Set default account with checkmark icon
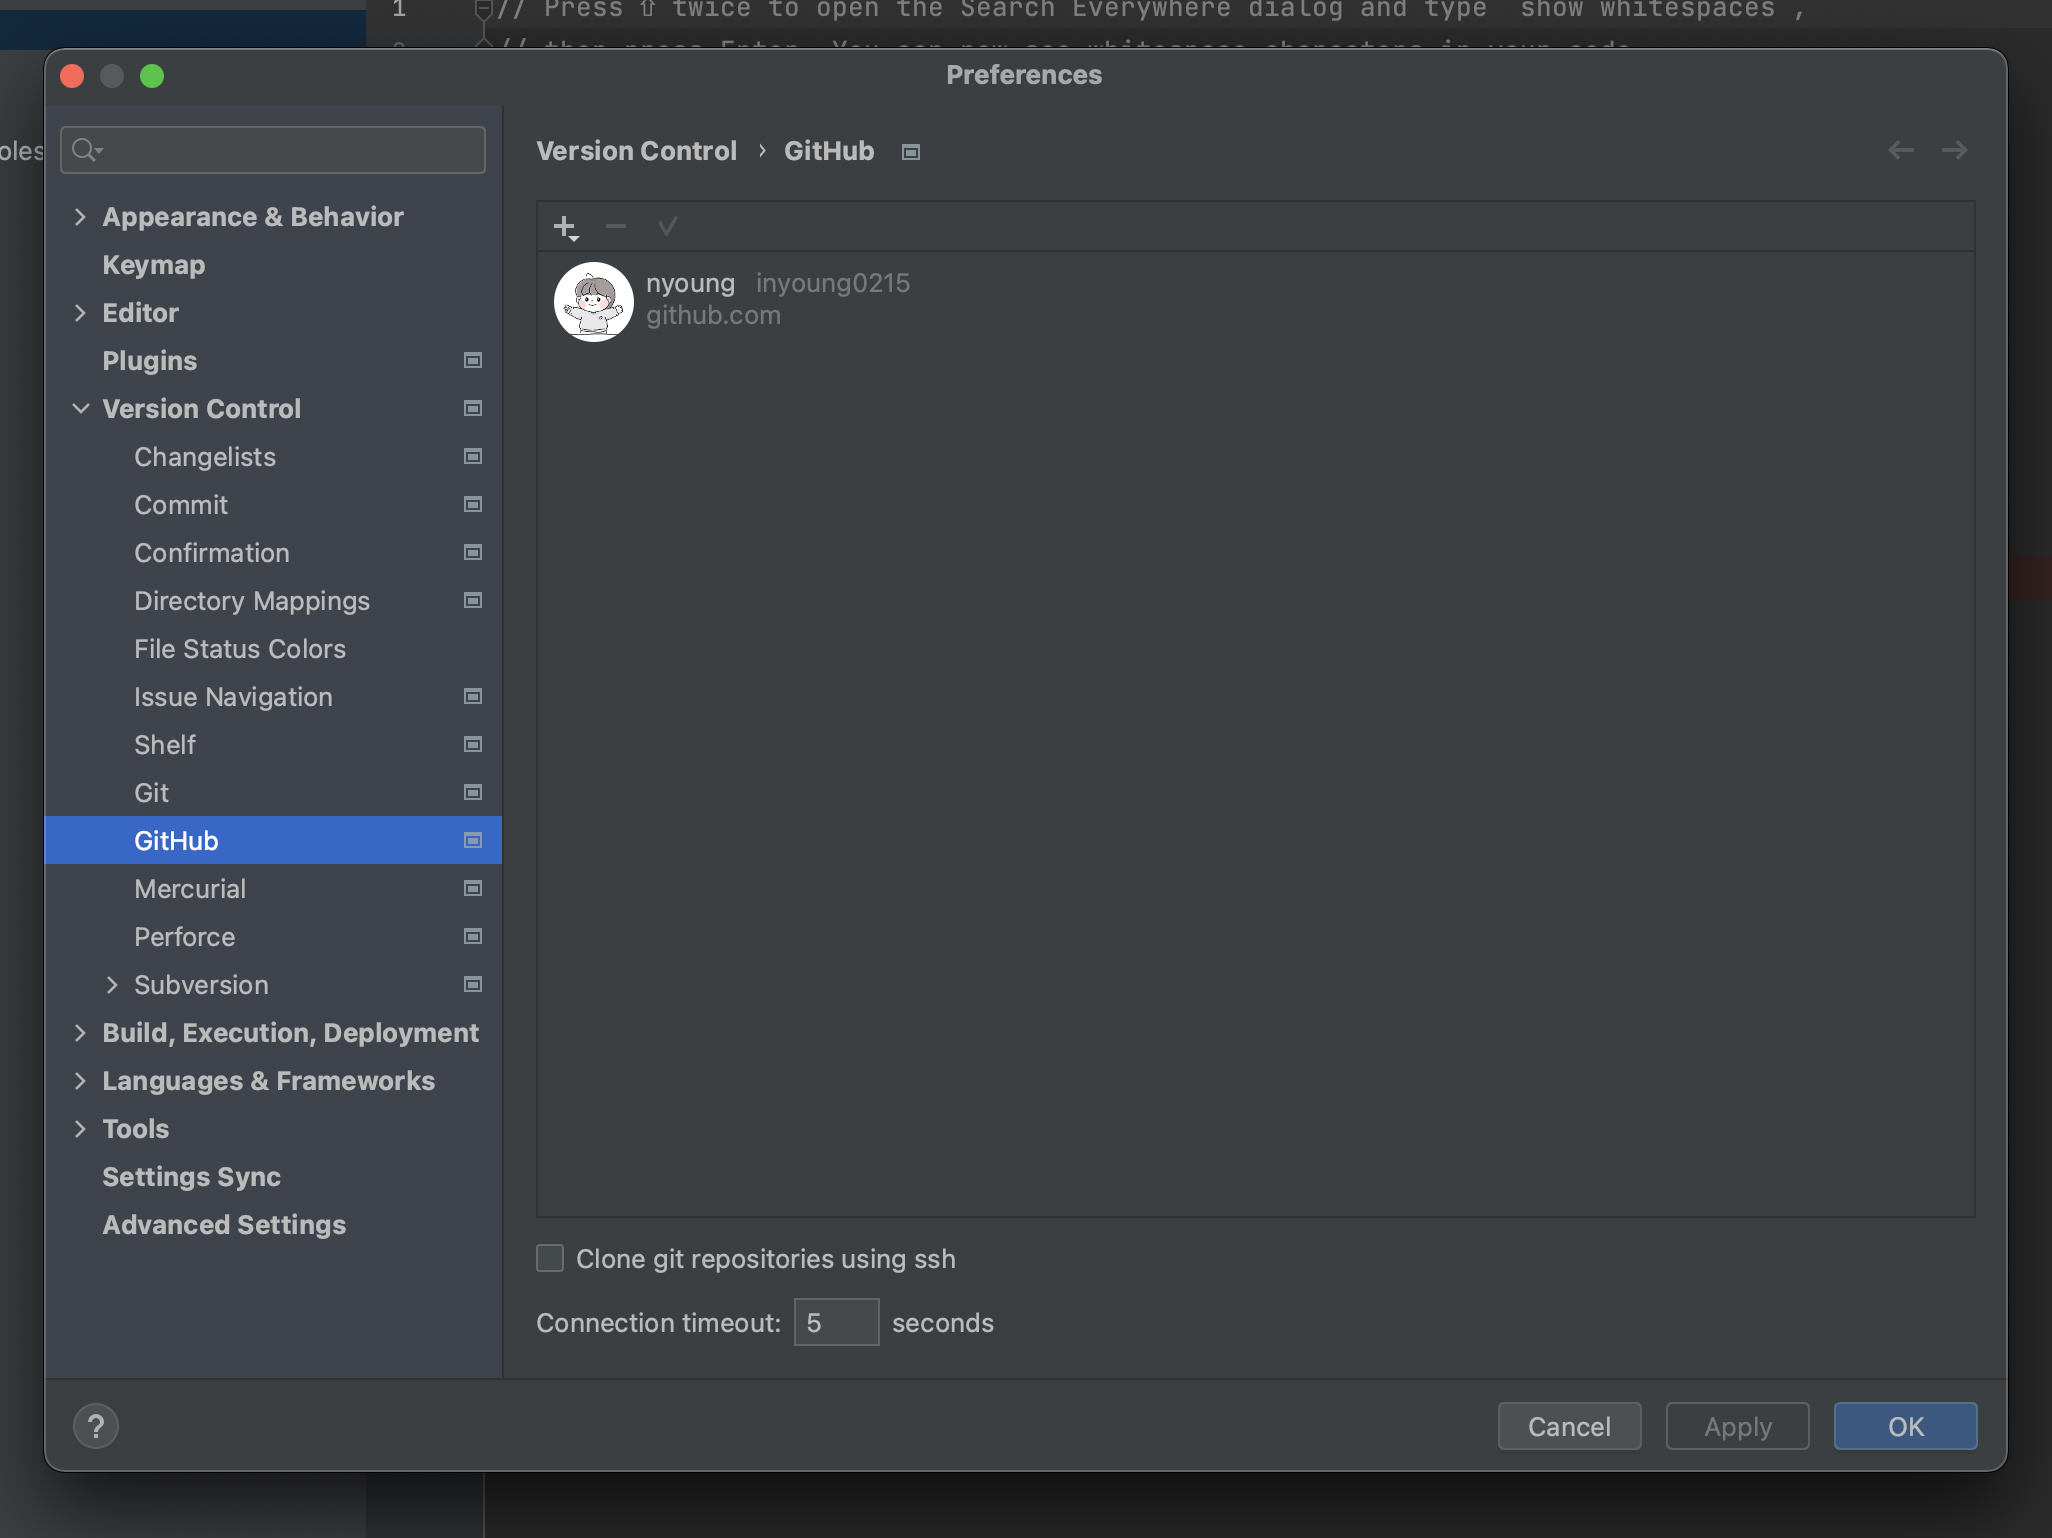2052x1538 pixels. tap(667, 227)
